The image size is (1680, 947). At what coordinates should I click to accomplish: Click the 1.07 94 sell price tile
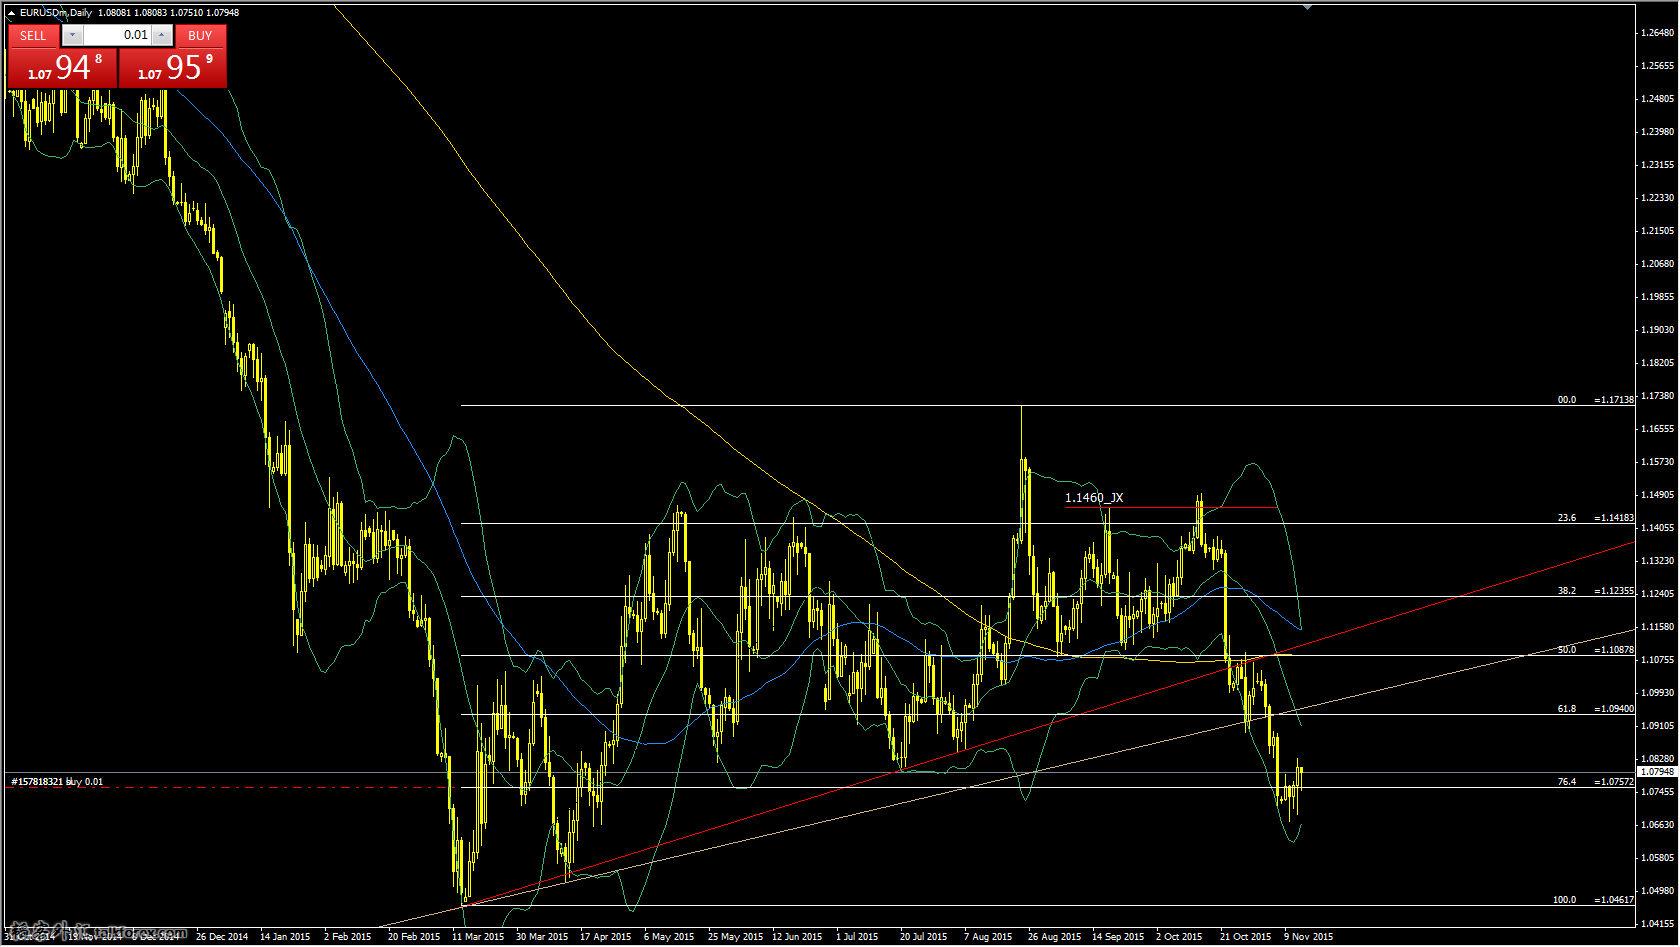click(62, 67)
